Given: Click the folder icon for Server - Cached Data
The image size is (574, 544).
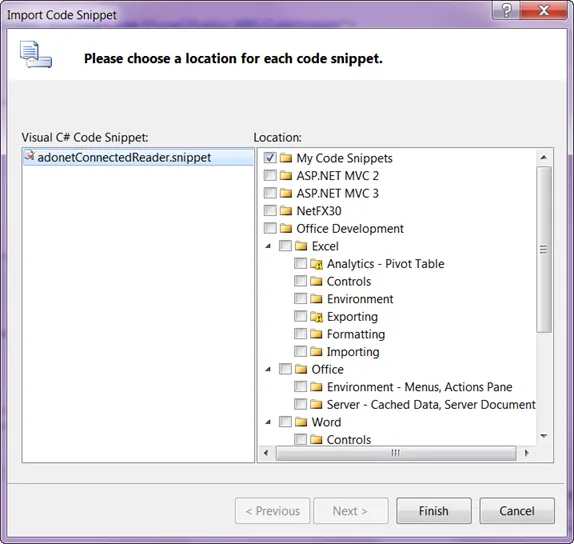Looking at the screenshot, I should click(316, 404).
